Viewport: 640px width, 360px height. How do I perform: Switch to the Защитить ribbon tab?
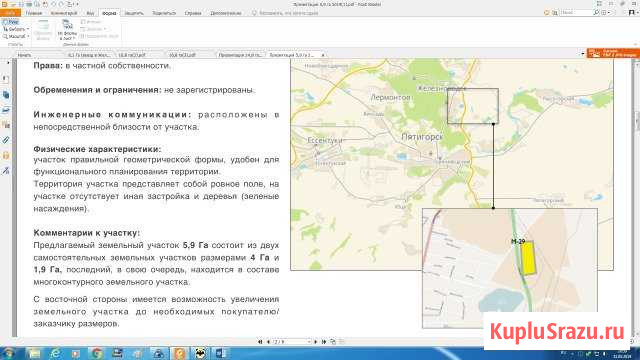134,13
